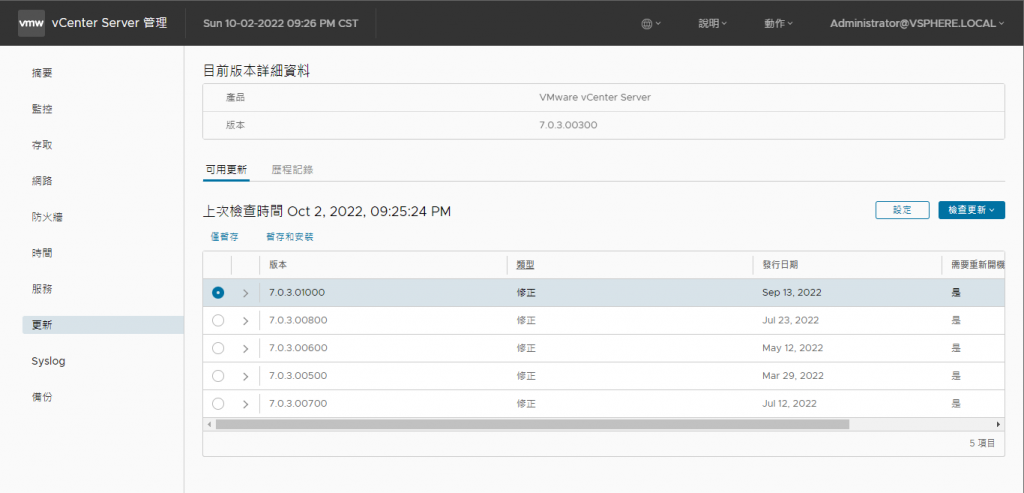Click the 7.0.3.00300 current version value
Image resolution: width=1024 pixels, height=493 pixels.
point(568,125)
